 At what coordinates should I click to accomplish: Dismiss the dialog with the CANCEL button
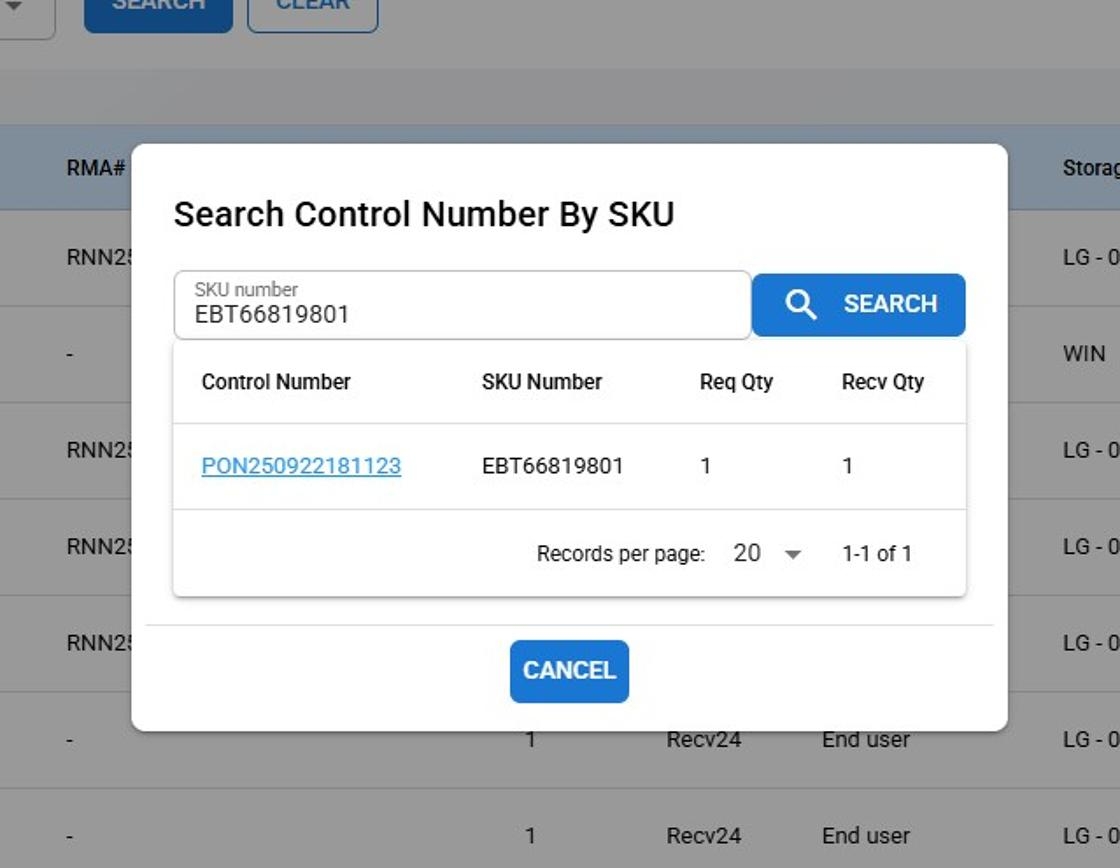click(569, 671)
